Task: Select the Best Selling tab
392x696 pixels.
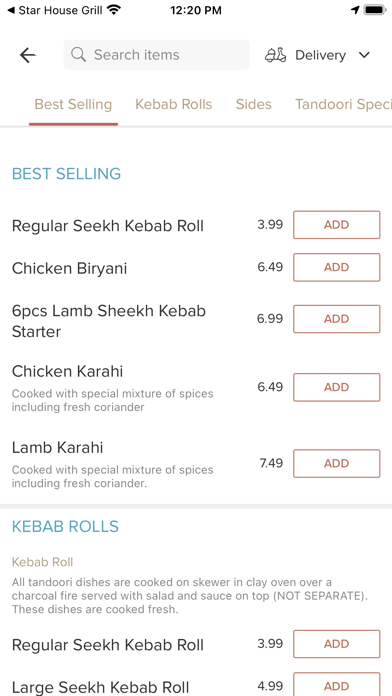Action: point(73,105)
